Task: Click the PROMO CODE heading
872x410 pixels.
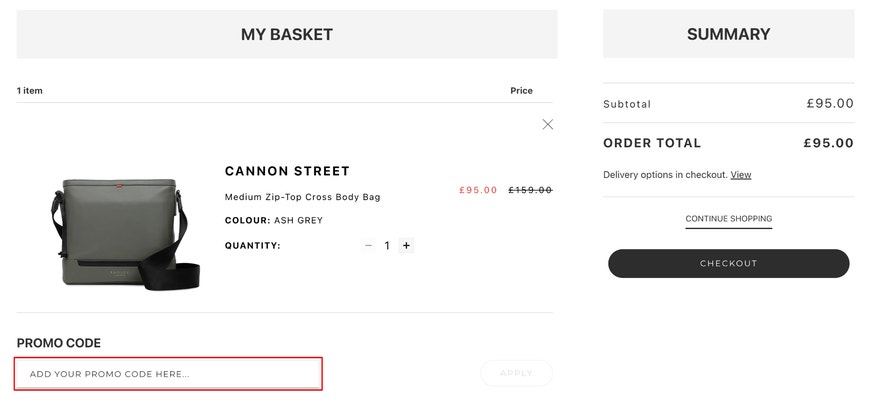Action: click(59, 343)
